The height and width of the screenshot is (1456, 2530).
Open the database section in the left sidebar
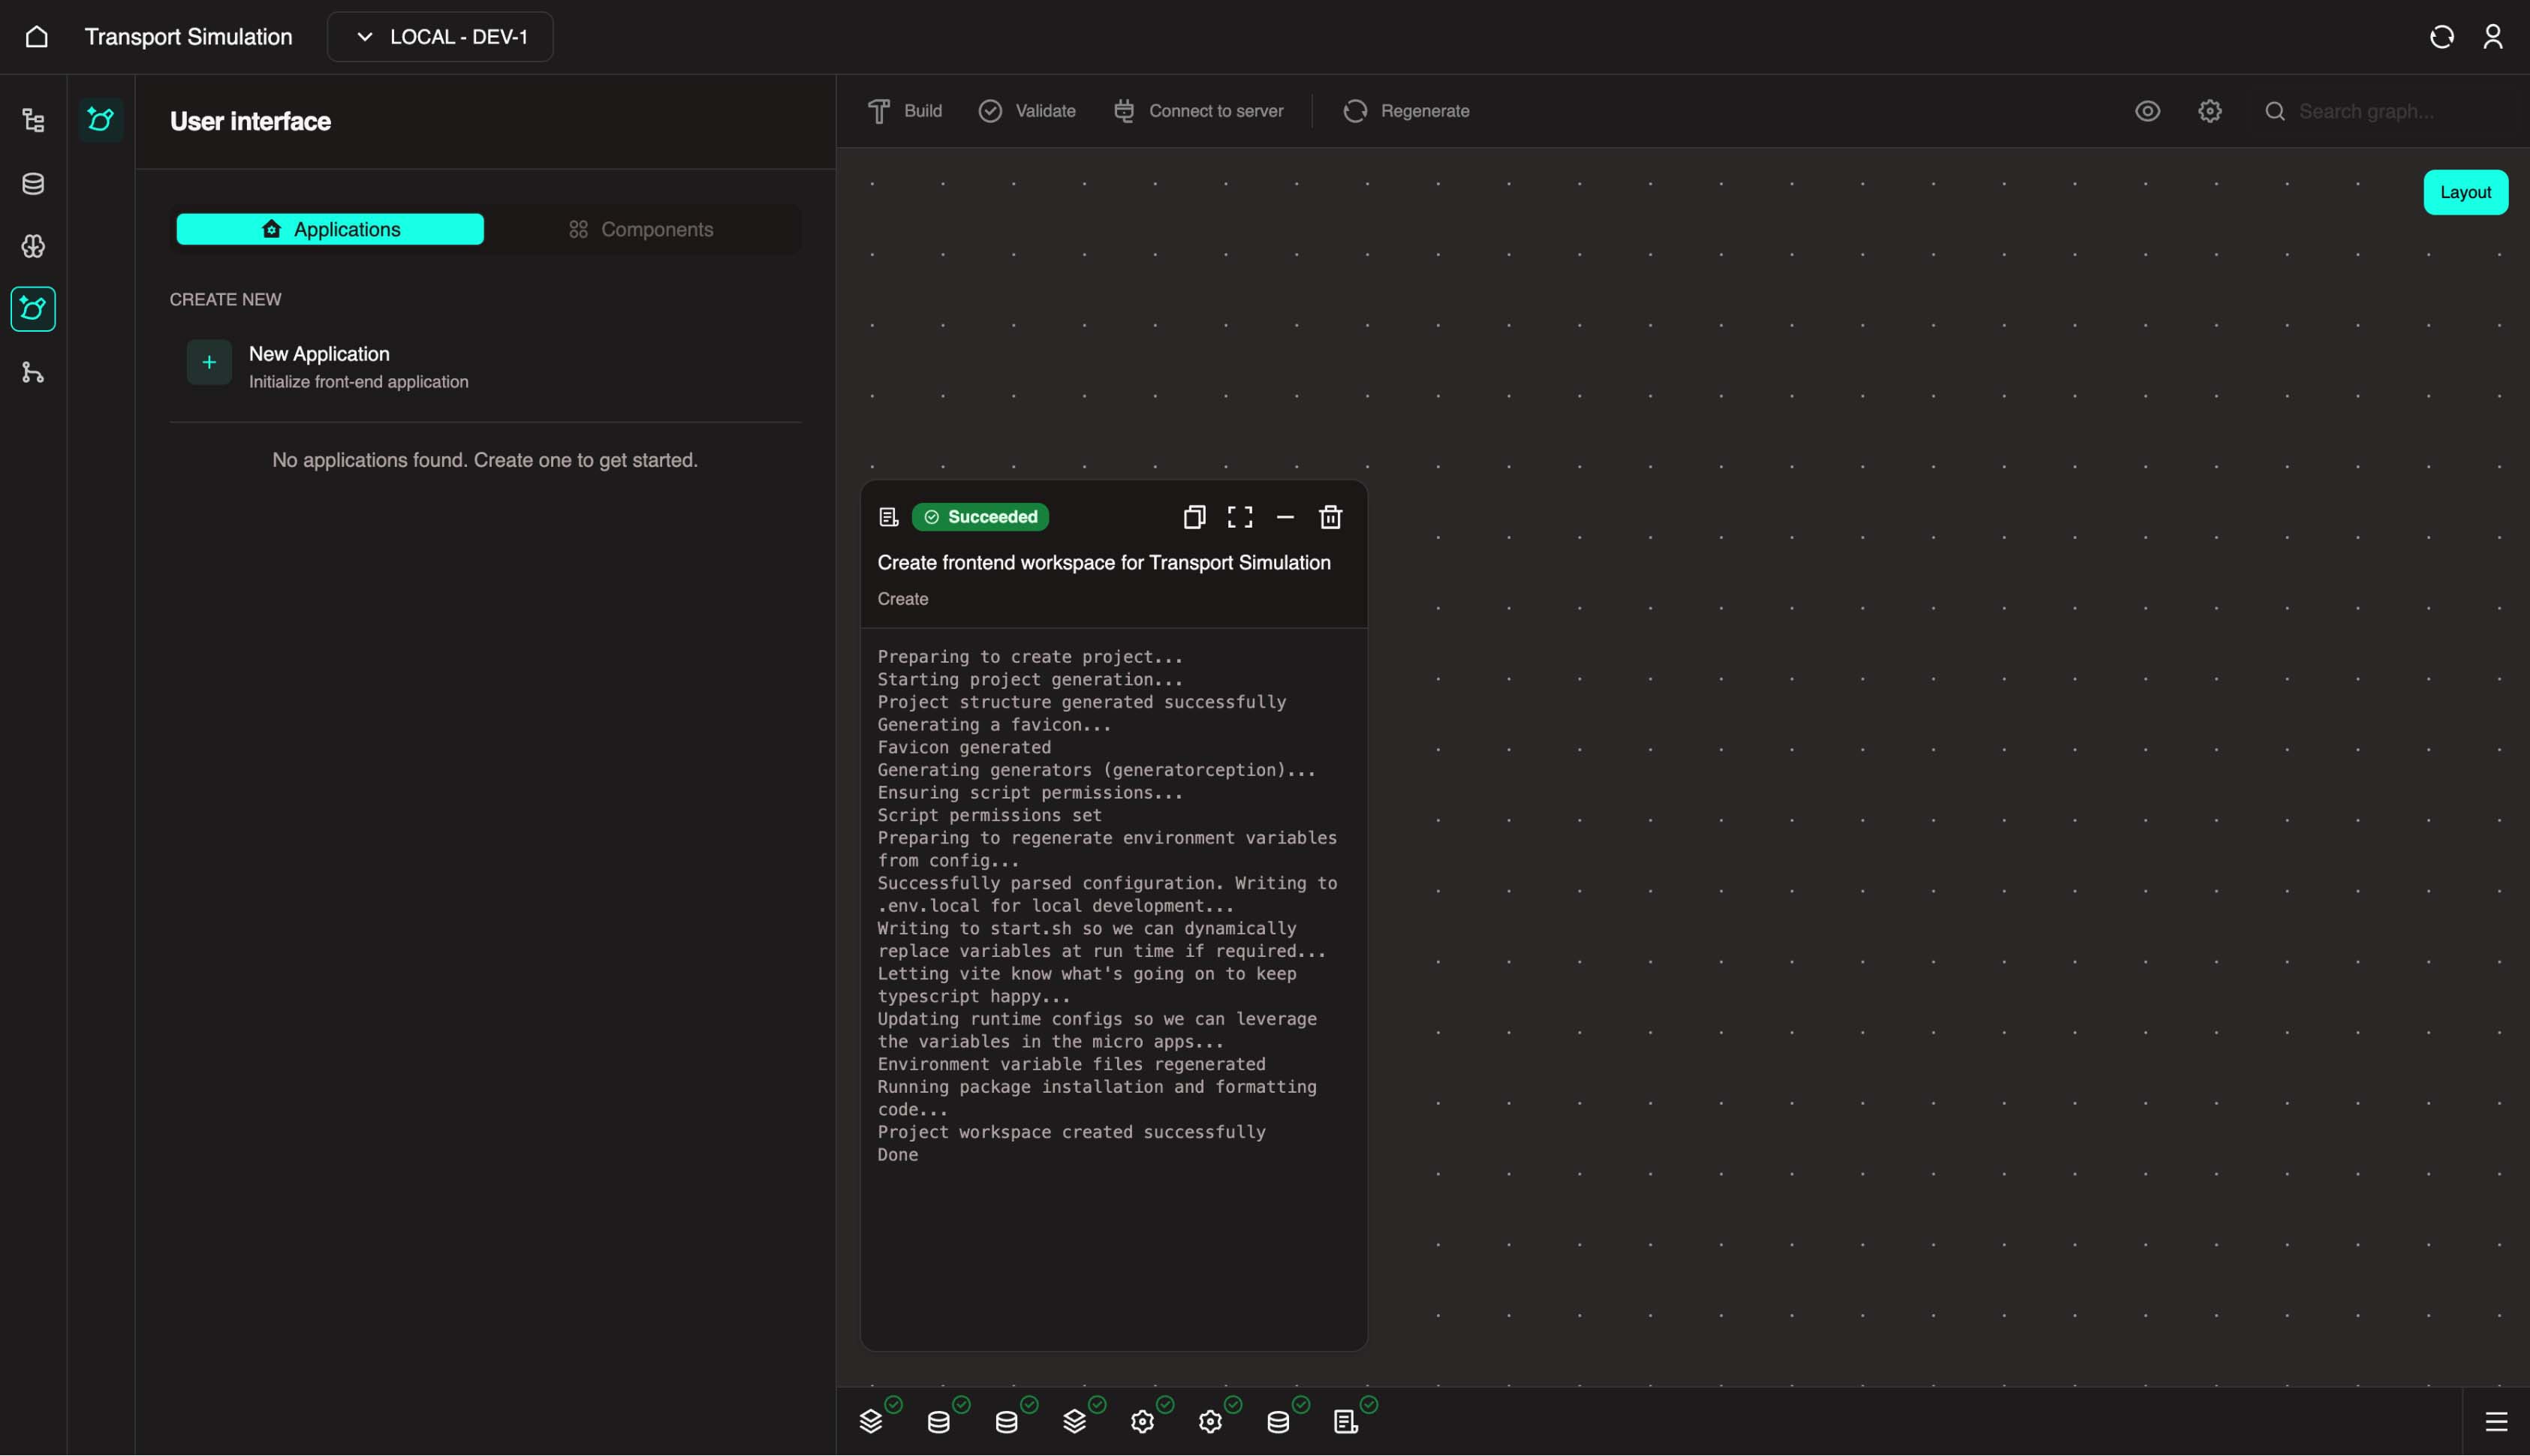pyautogui.click(x=33, y=184)
